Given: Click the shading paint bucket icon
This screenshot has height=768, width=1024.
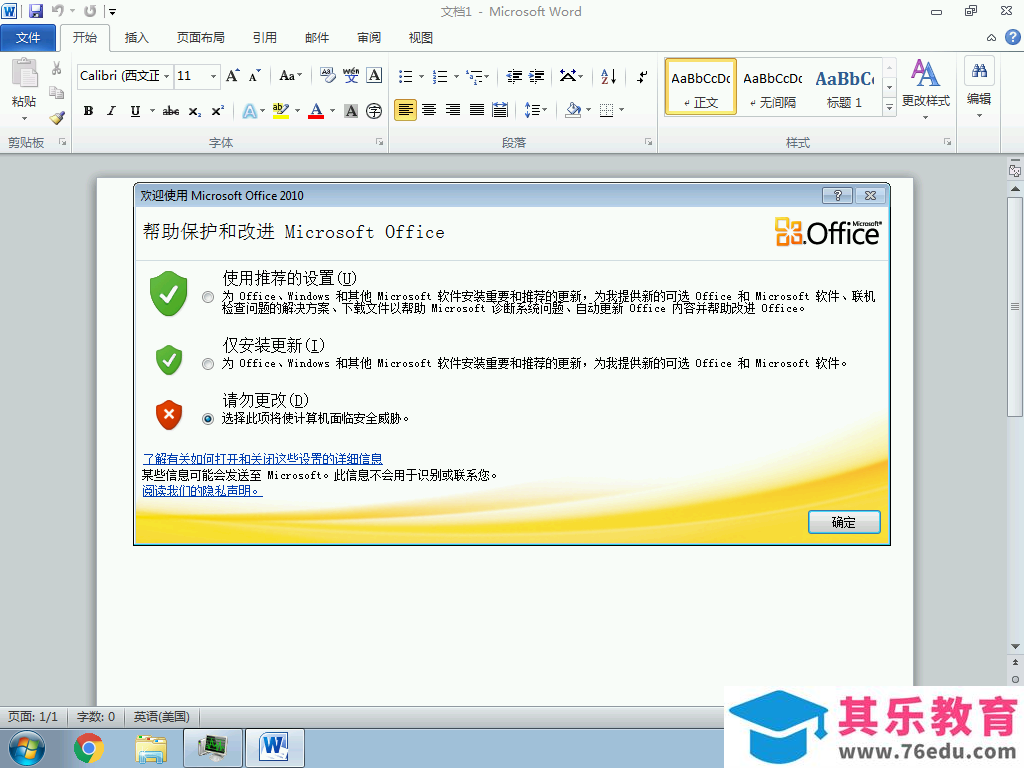Looking at the screenshot, I should pyautogui.click(x=573, y=110).
